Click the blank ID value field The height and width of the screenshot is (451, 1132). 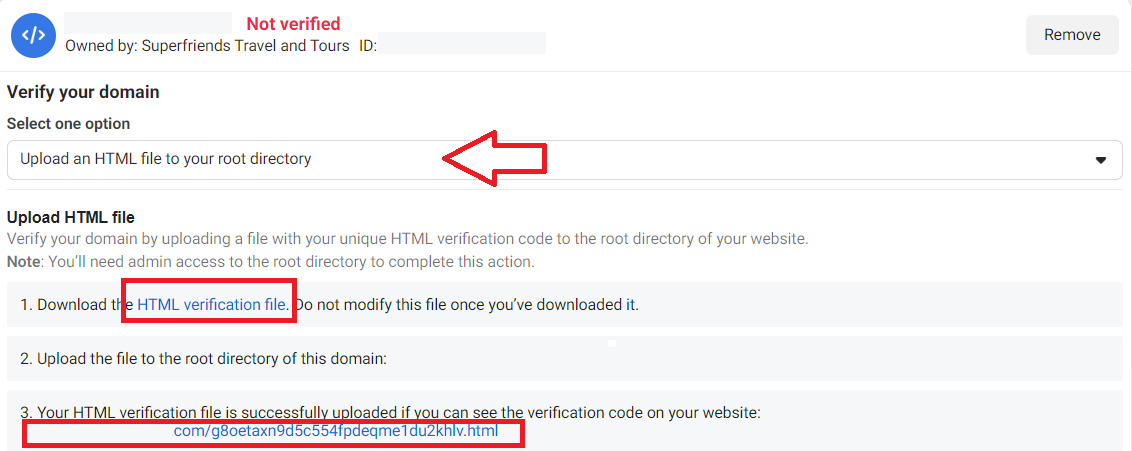(x=462, y=44)
